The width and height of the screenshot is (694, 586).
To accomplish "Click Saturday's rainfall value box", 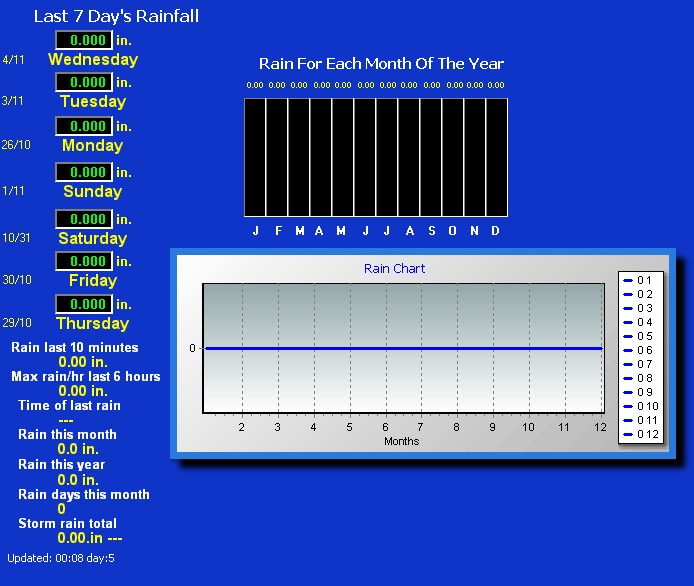I will [83, 219].
